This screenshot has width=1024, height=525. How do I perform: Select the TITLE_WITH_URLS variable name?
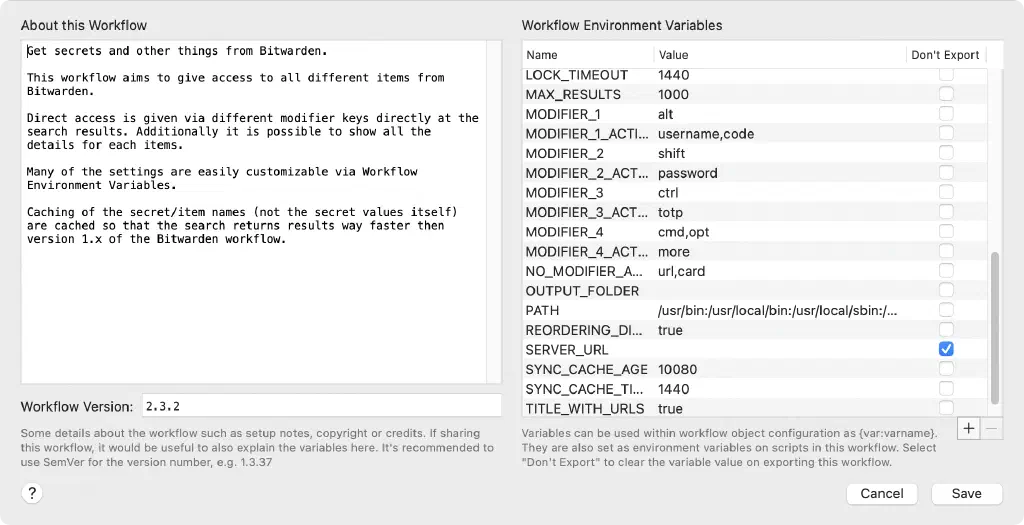pos(584,409)
